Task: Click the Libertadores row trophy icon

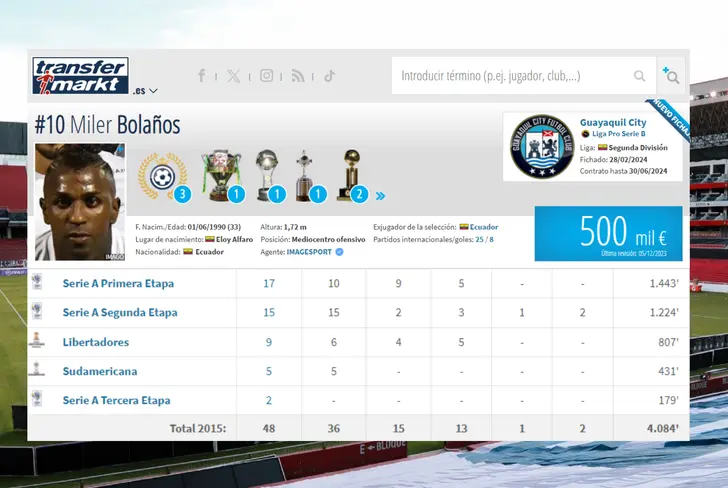Action: (x=37, y=340)
